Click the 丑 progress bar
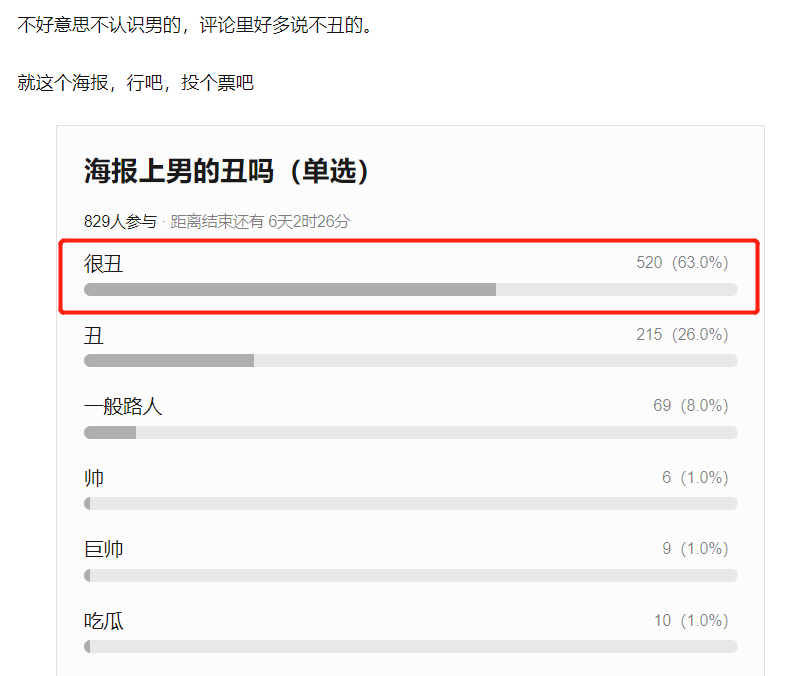The height and width of the screenshot is (676, 798). click(411, 360)
